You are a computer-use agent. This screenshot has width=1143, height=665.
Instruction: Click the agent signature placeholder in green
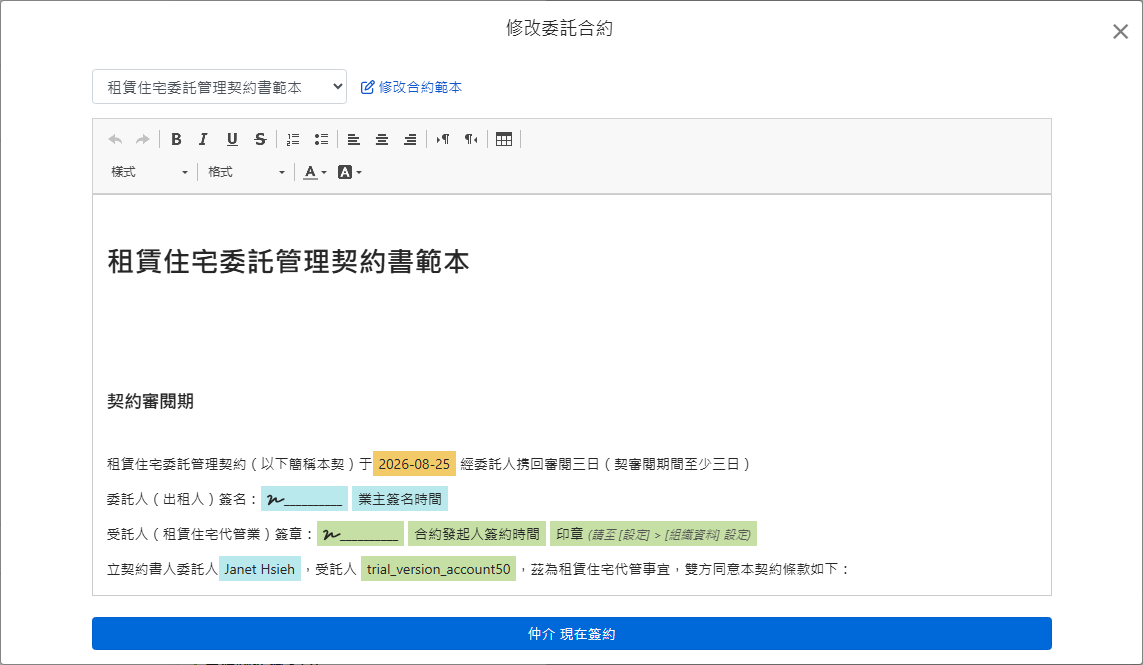pyautogui.click(x=360, y=534)
